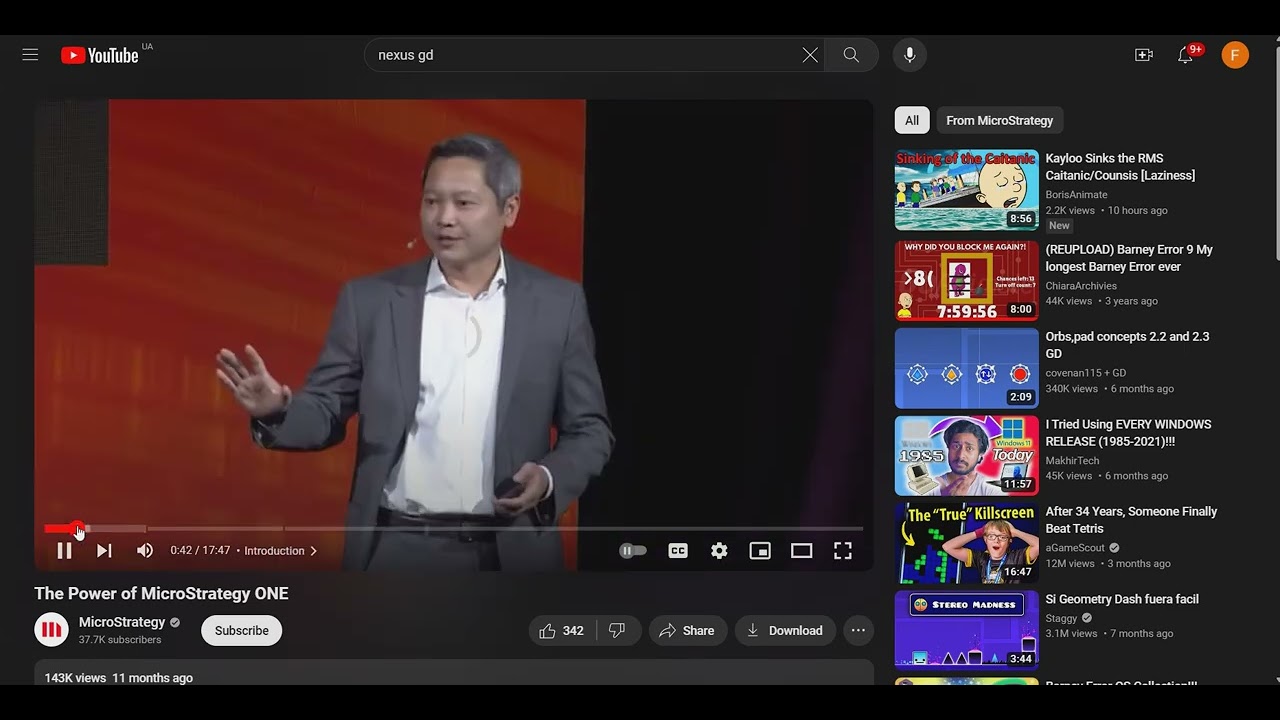Run search with the magnifier button
Screen dimensions: 1280x720
point(851,55)
